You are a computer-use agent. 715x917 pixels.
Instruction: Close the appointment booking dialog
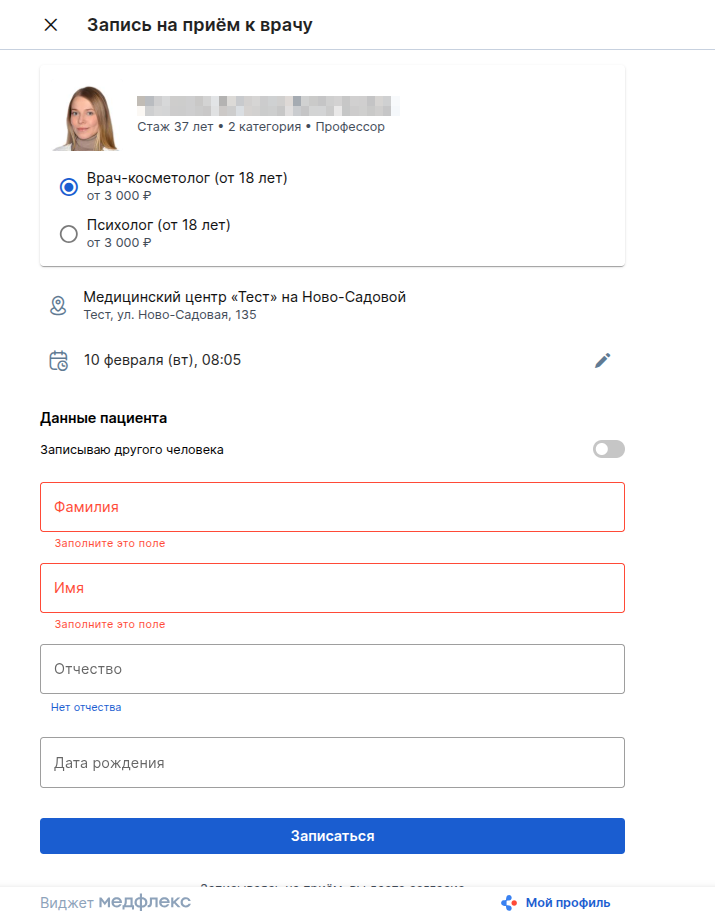[51, 25]
